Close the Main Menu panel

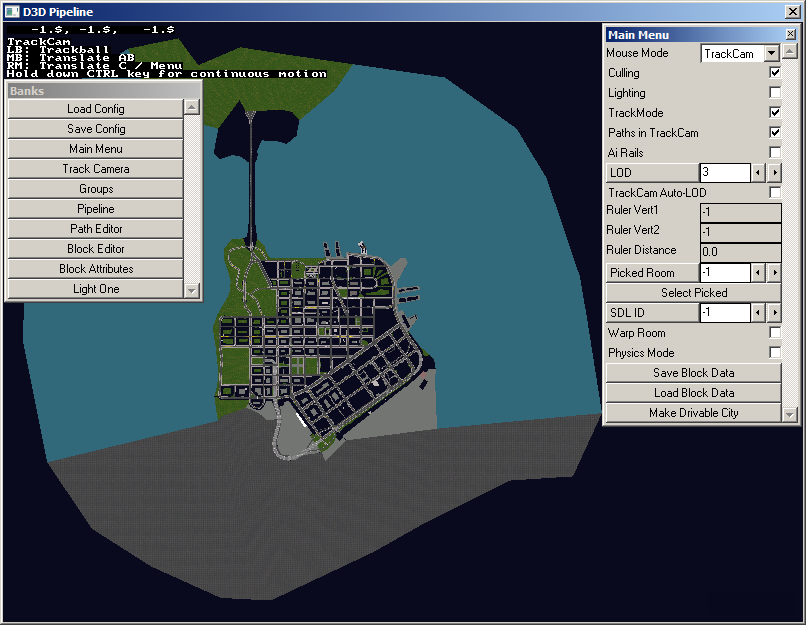click(x=791, y=34)
